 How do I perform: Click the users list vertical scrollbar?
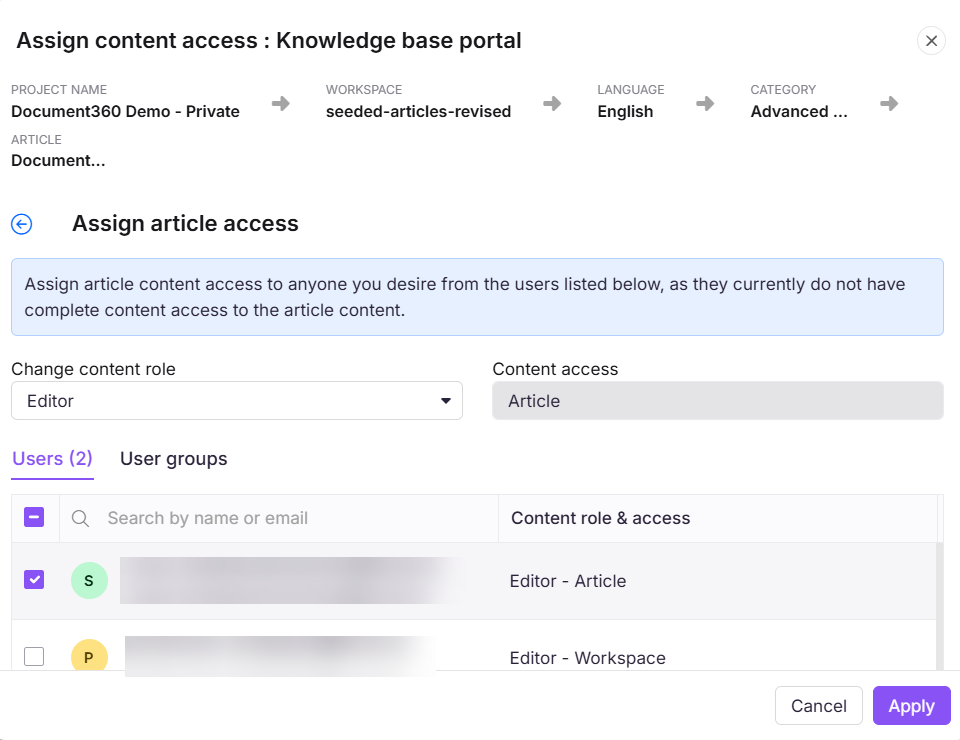tap(940, 606)
